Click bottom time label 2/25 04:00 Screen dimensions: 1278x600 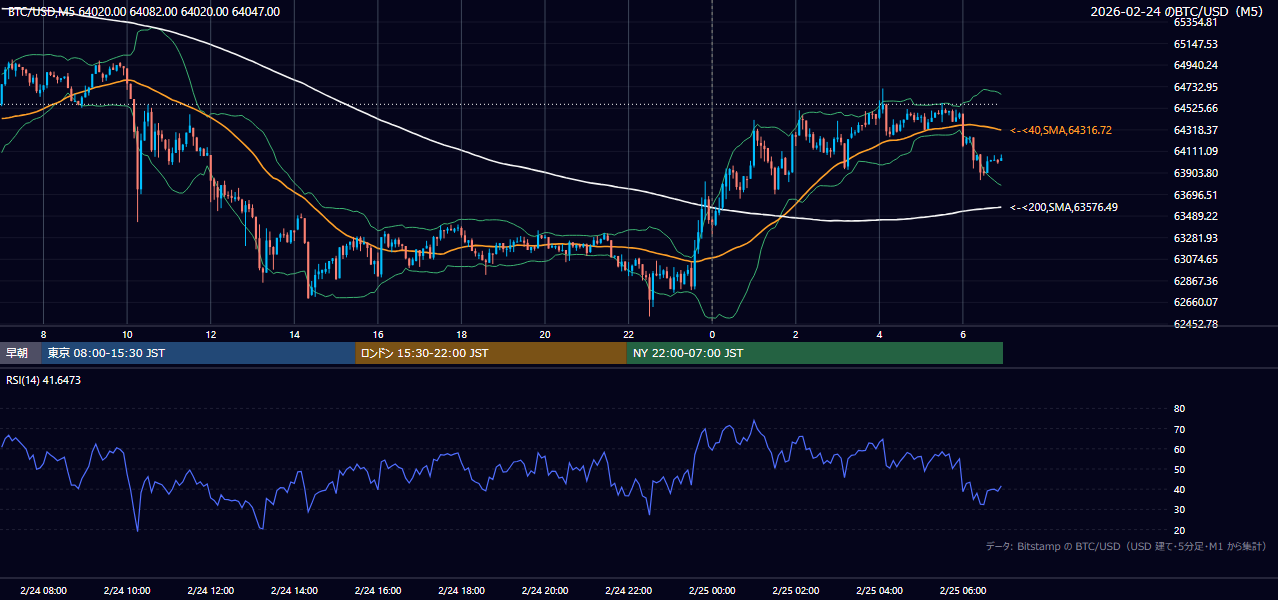click(879, 590)
